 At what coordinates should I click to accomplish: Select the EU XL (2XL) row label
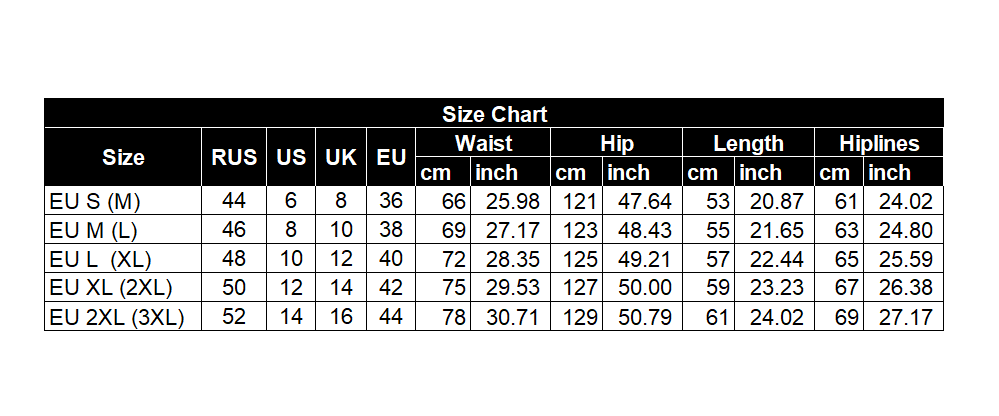coord(111,289)
